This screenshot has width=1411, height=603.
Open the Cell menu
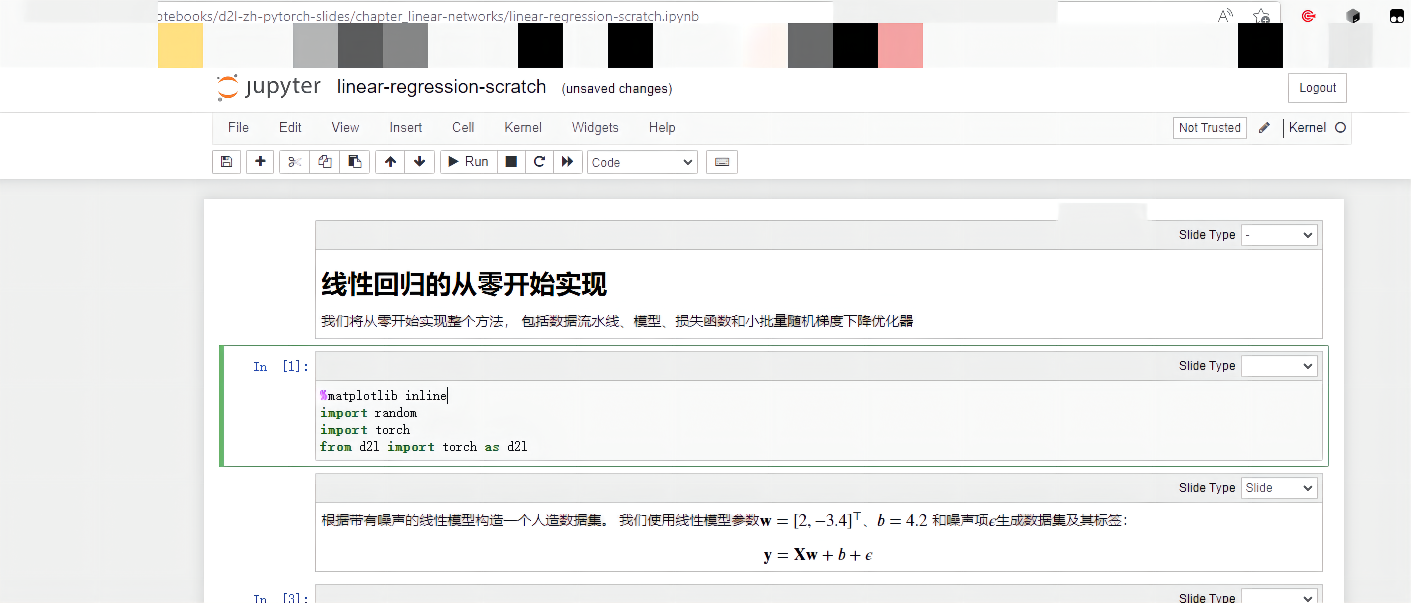pos(463,128)
